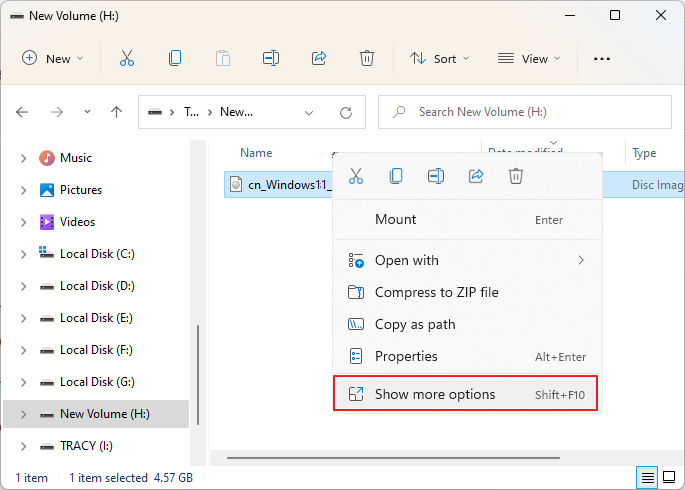Switch to the details view layout icon

(647, 477)
